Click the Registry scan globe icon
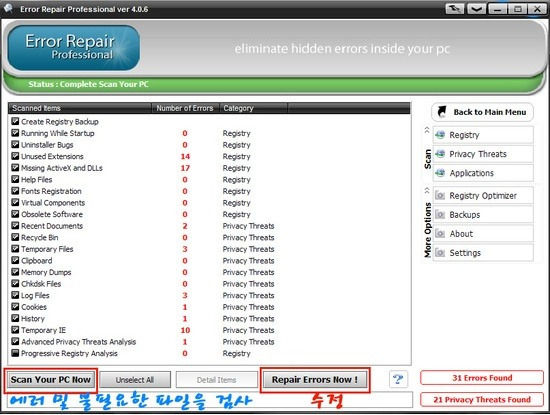This screenshot has height=415, width=550. [x=440, y=135]
